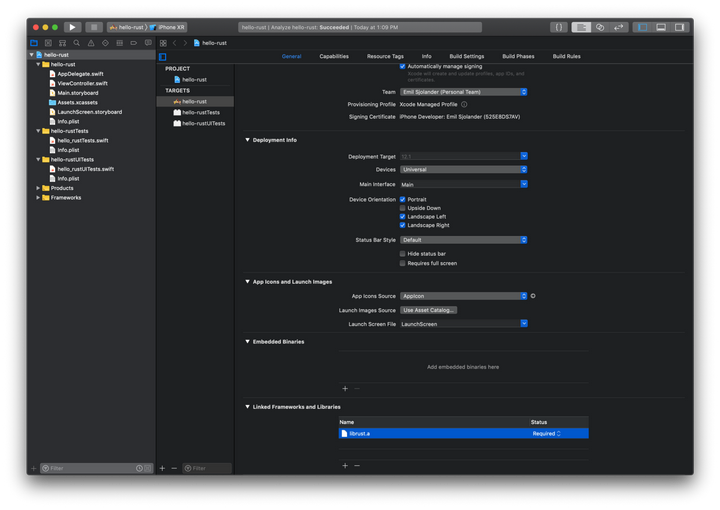Add a linked framework with plus button
The width and height of the screenshot is (720, 510).
click(345, 465)
